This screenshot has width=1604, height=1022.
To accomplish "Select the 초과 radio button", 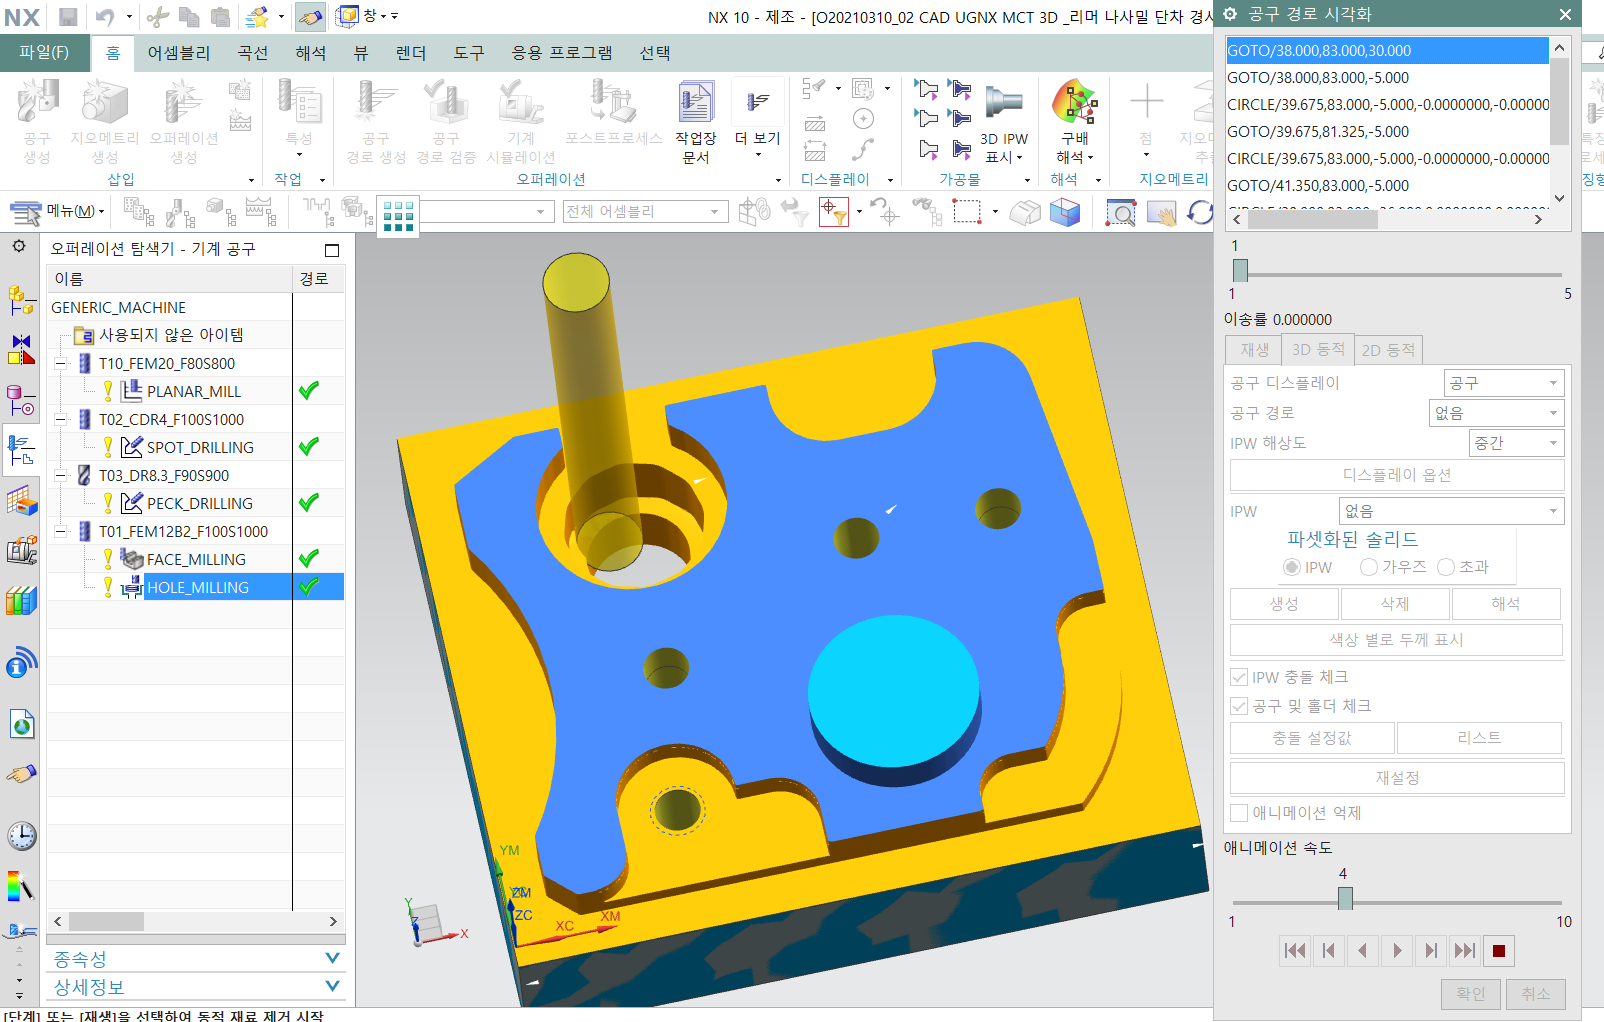I will tap(1445, 567).
